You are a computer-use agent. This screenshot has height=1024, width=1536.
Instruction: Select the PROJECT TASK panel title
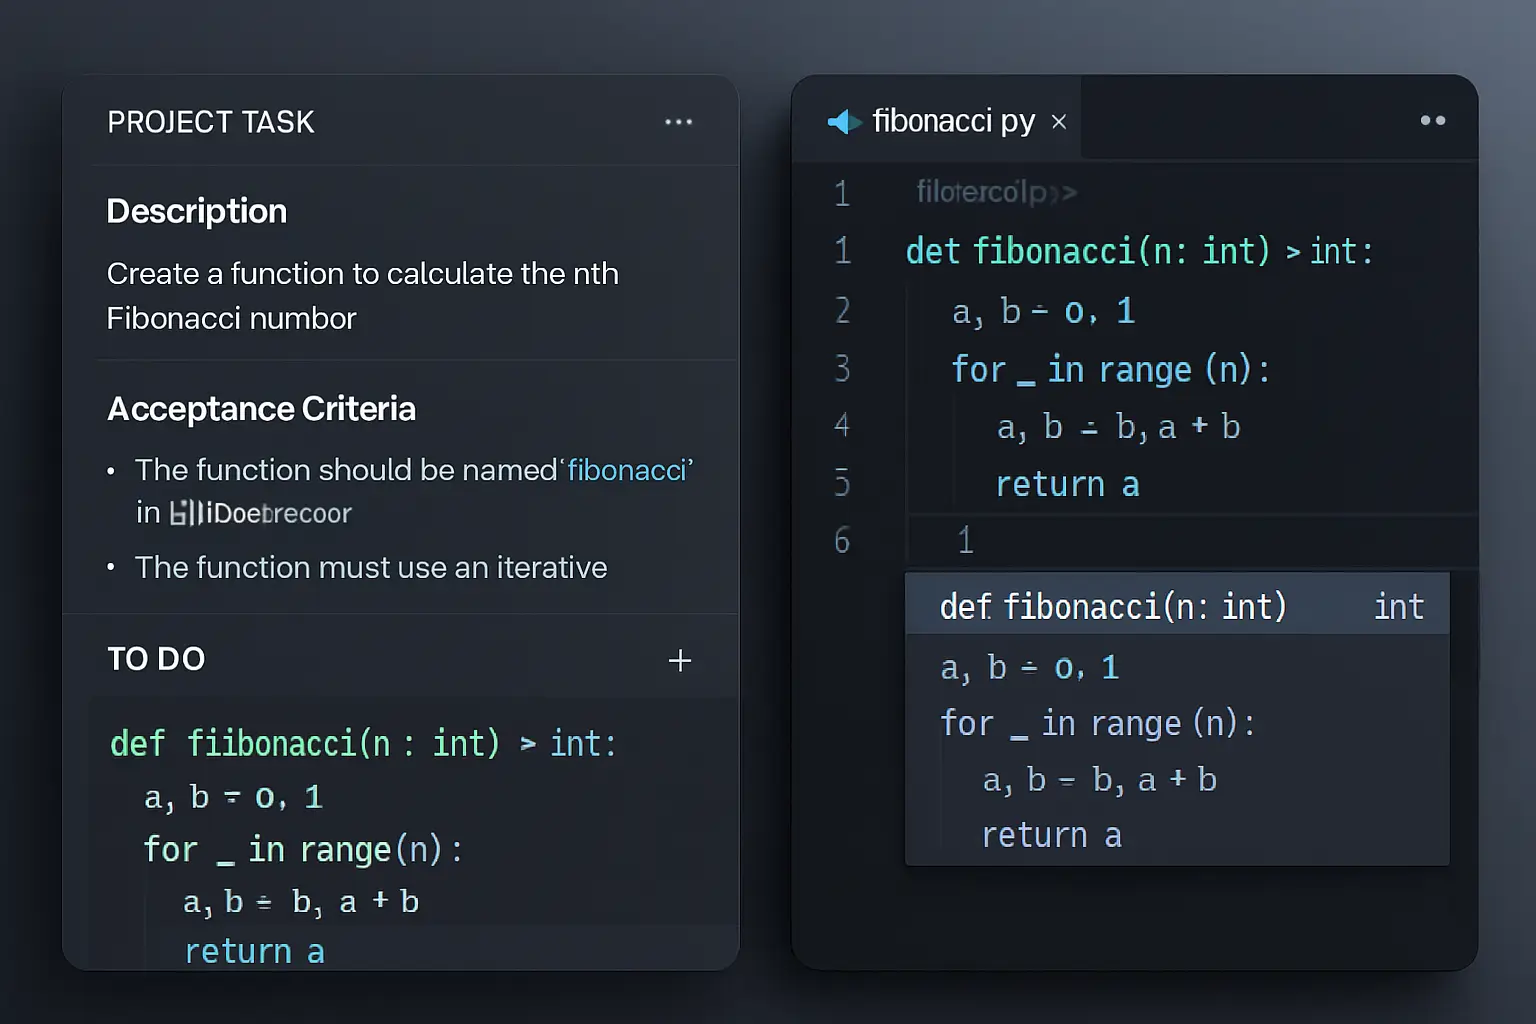211,122
